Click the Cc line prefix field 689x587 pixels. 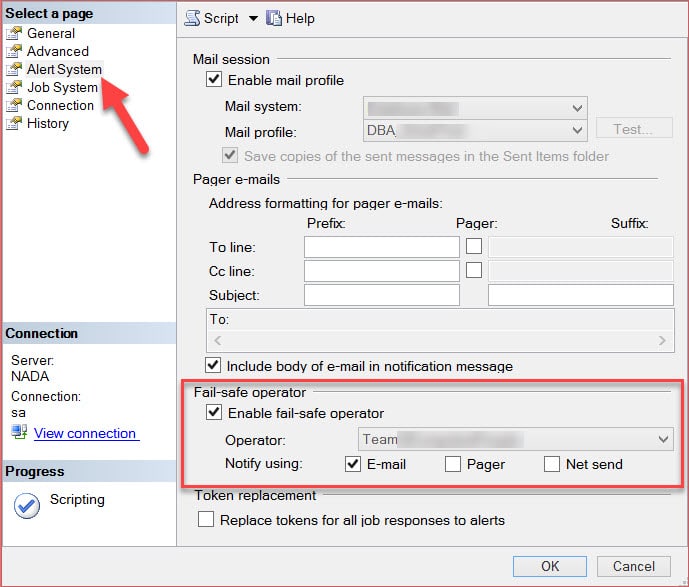pos(381,271)
